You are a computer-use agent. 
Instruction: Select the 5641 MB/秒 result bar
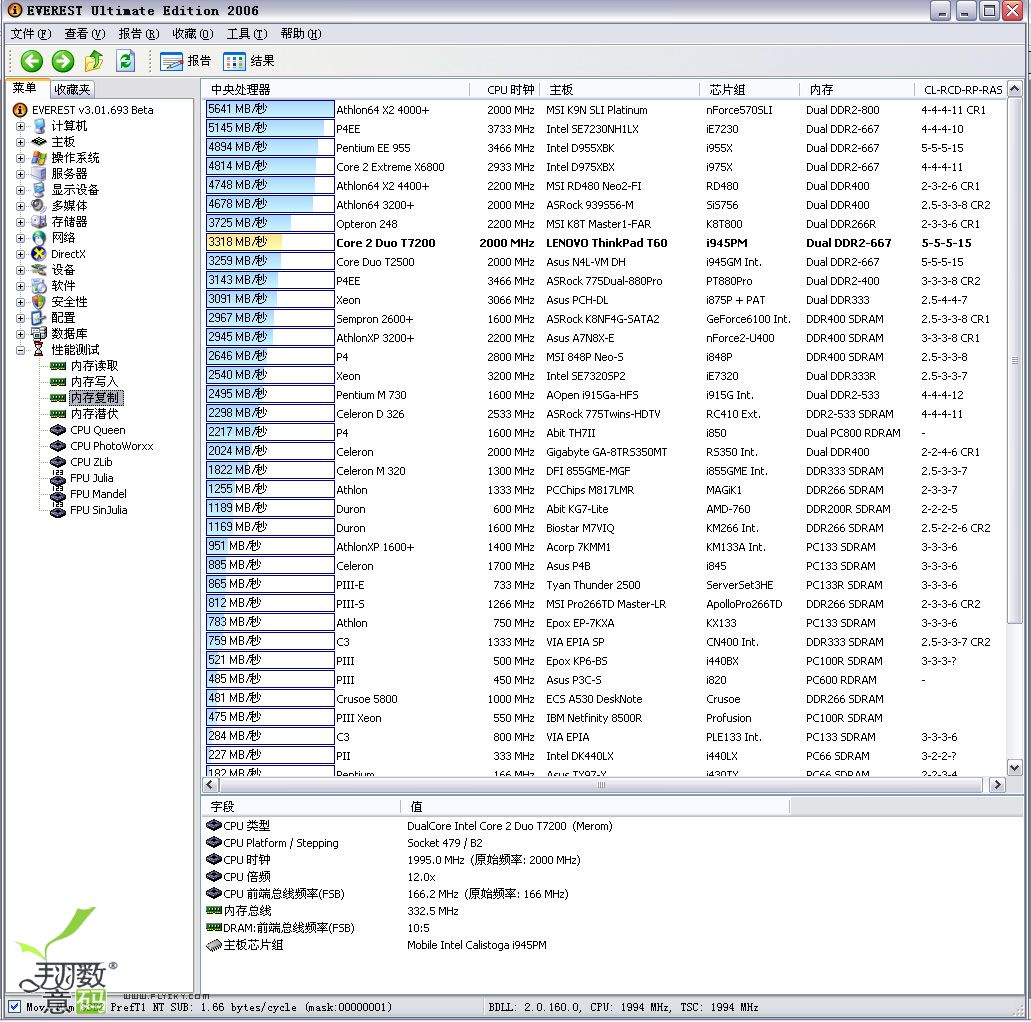coord(270,109)
